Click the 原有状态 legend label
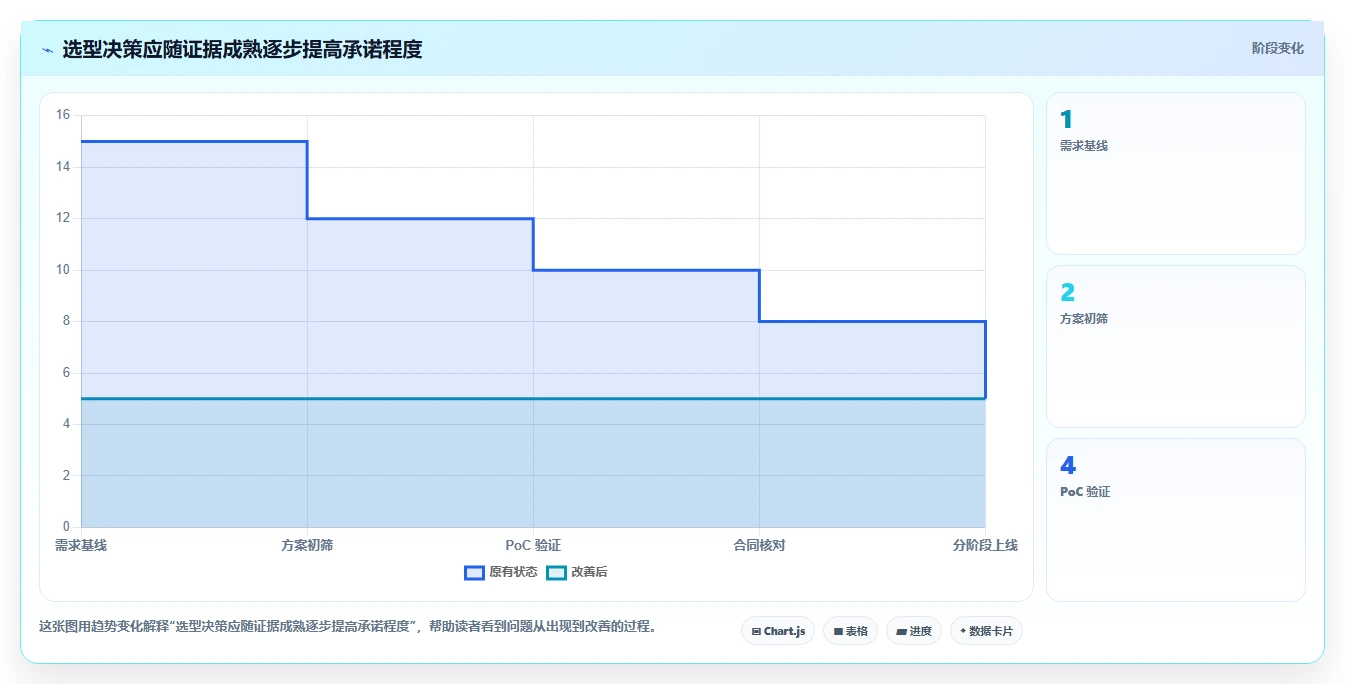 tap(513, 572)
